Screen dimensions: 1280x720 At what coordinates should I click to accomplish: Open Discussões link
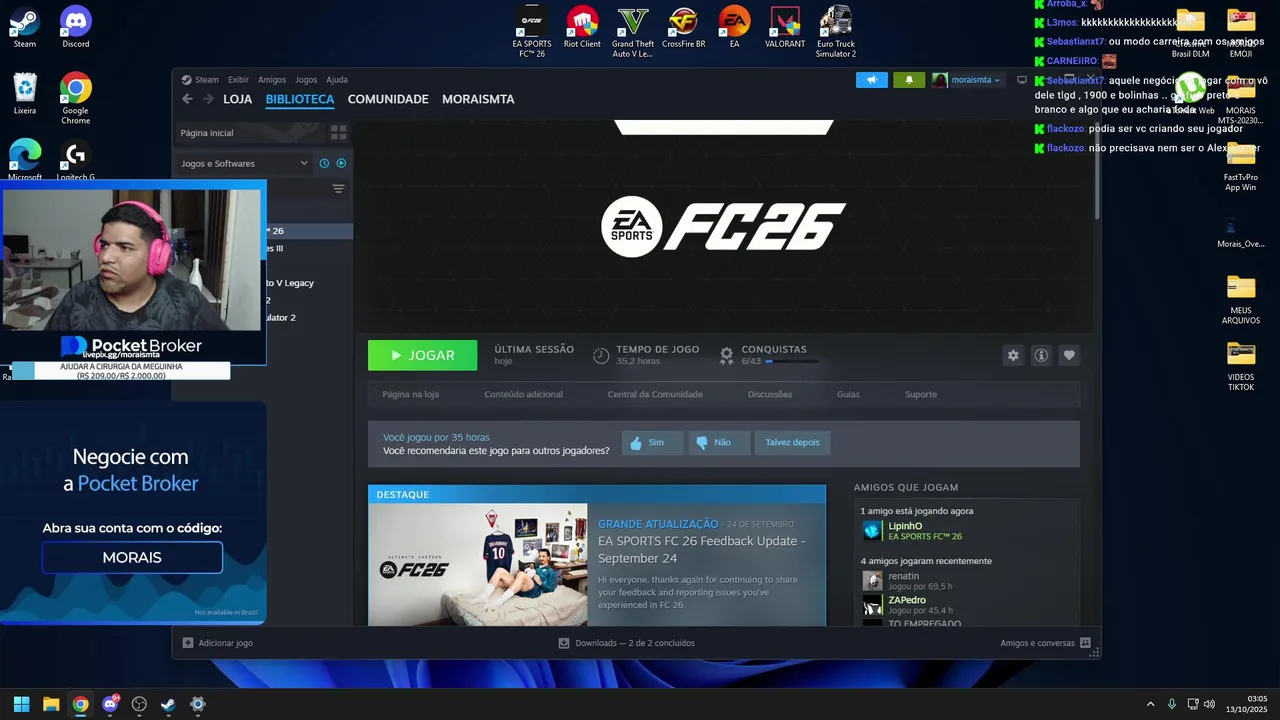[x=770, y=394]
